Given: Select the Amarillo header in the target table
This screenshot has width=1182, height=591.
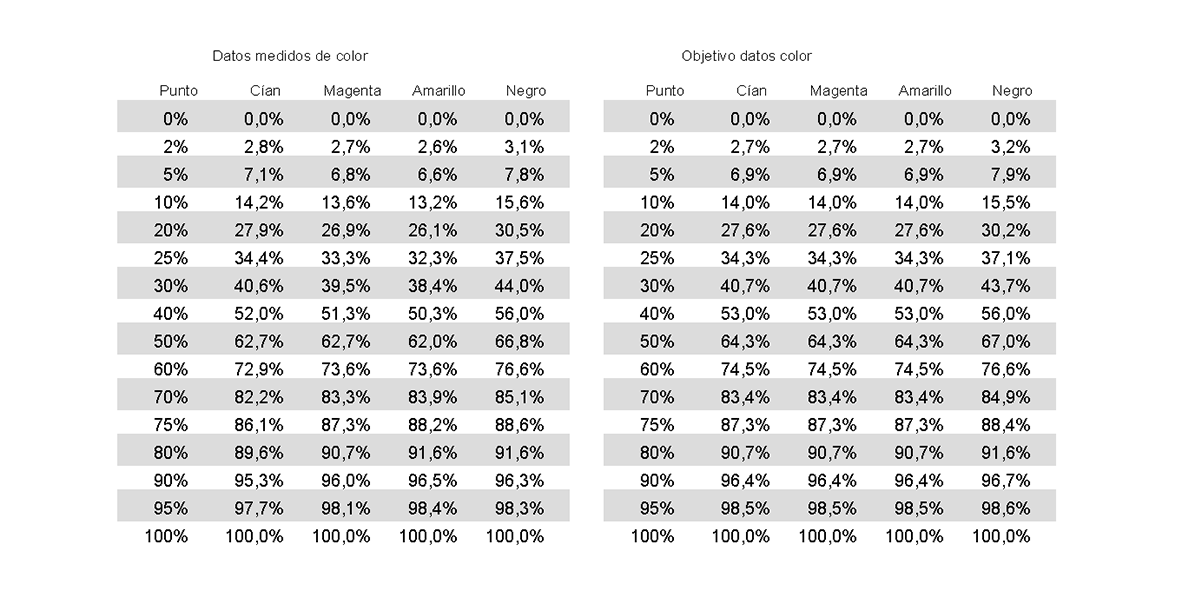Looking at the screenshot, I should pos(925,90).
